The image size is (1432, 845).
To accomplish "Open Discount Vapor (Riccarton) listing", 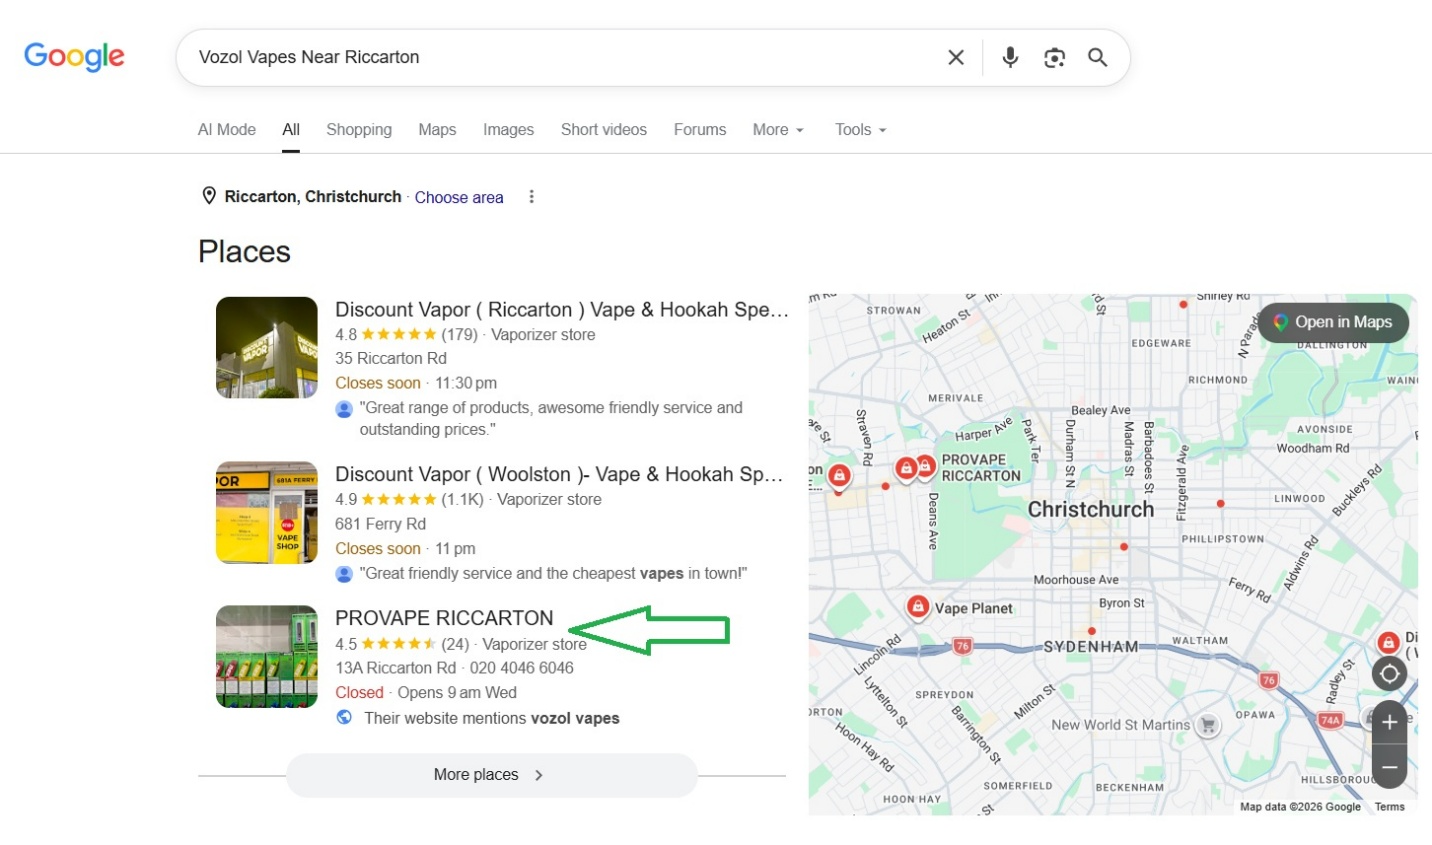I will (562, 309).
